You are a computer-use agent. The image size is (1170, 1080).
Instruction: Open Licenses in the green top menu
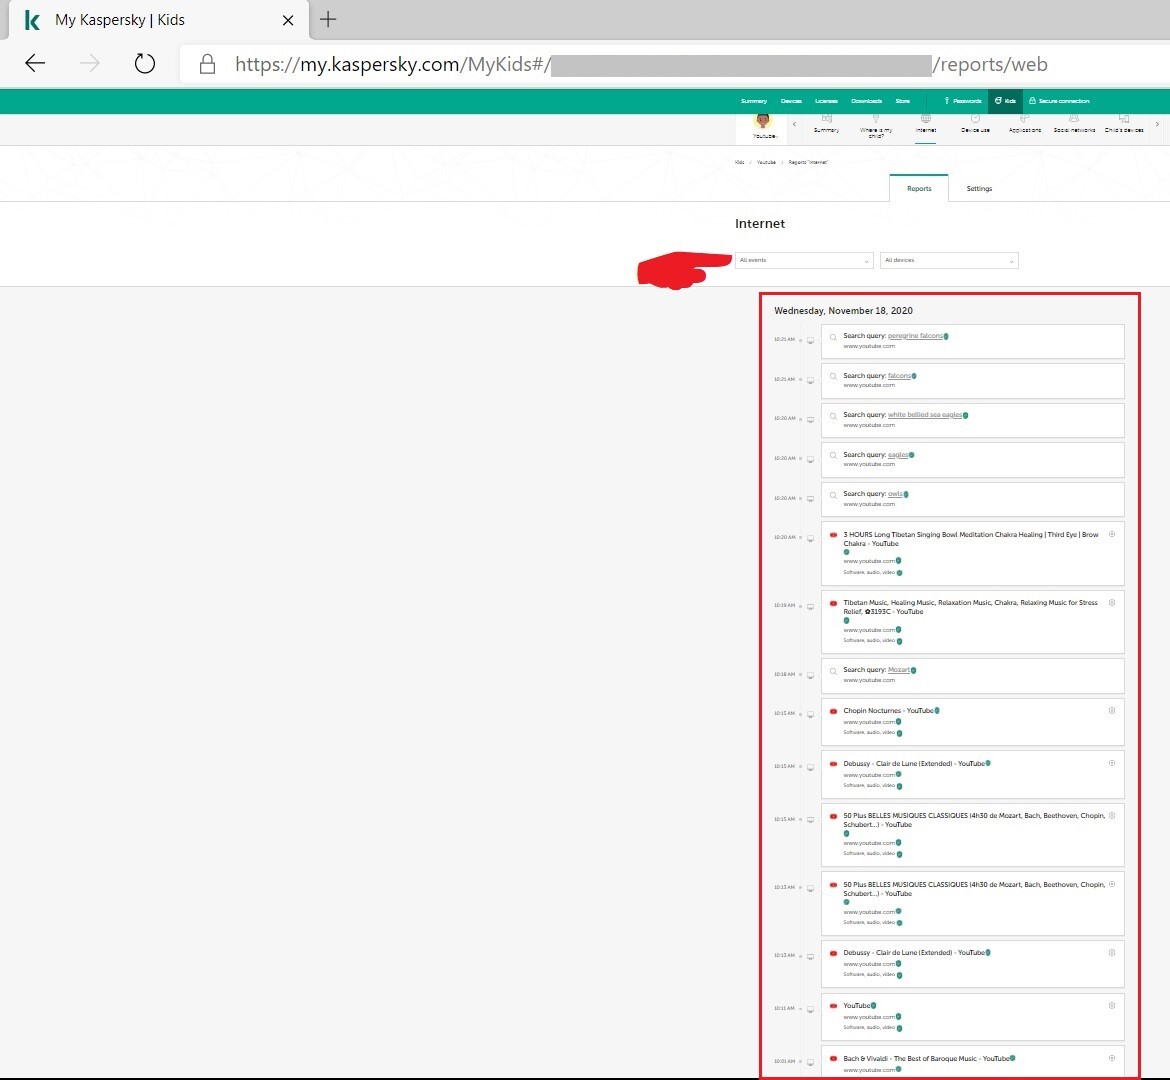click(x=826, y=101)
